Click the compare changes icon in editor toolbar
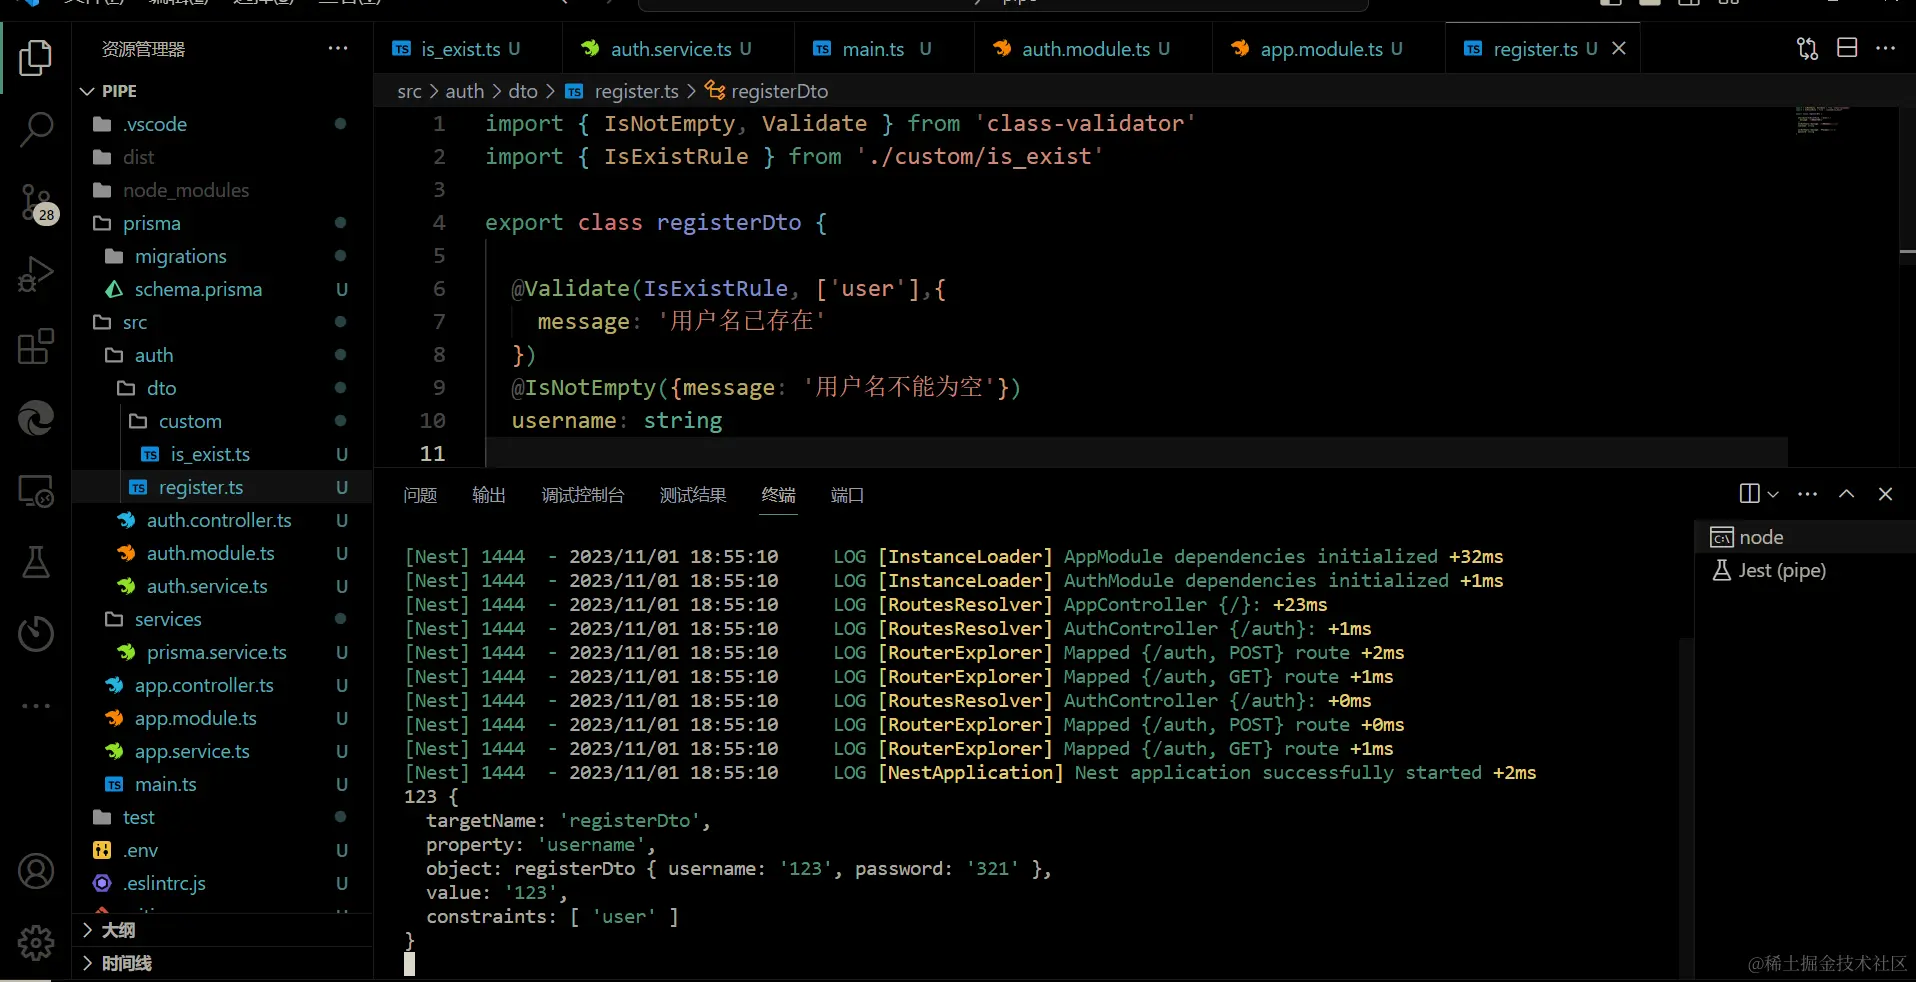This screenshot has height=982, width=1916. pos(1807,48)
